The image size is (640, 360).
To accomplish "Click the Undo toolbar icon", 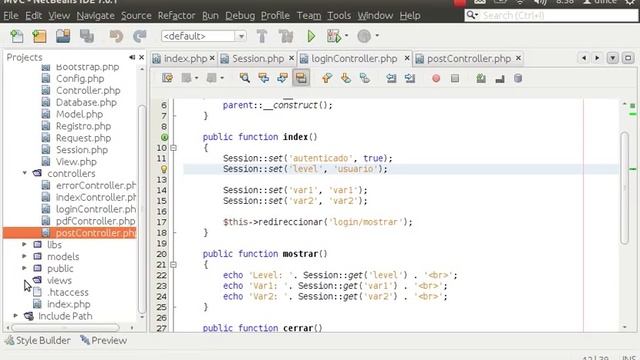I will [x=116, y=36].
